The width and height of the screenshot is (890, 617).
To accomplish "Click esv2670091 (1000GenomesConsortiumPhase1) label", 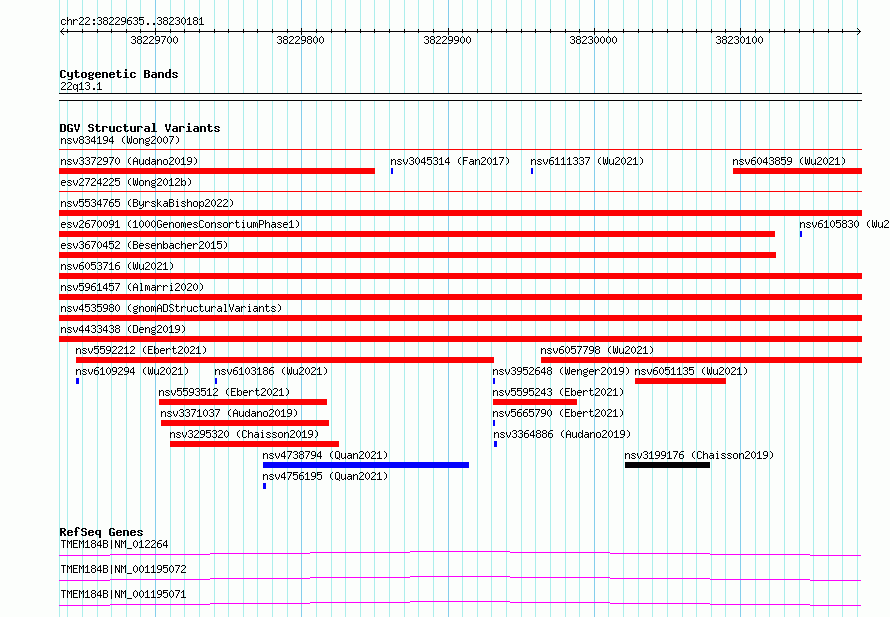I will 180,224.
